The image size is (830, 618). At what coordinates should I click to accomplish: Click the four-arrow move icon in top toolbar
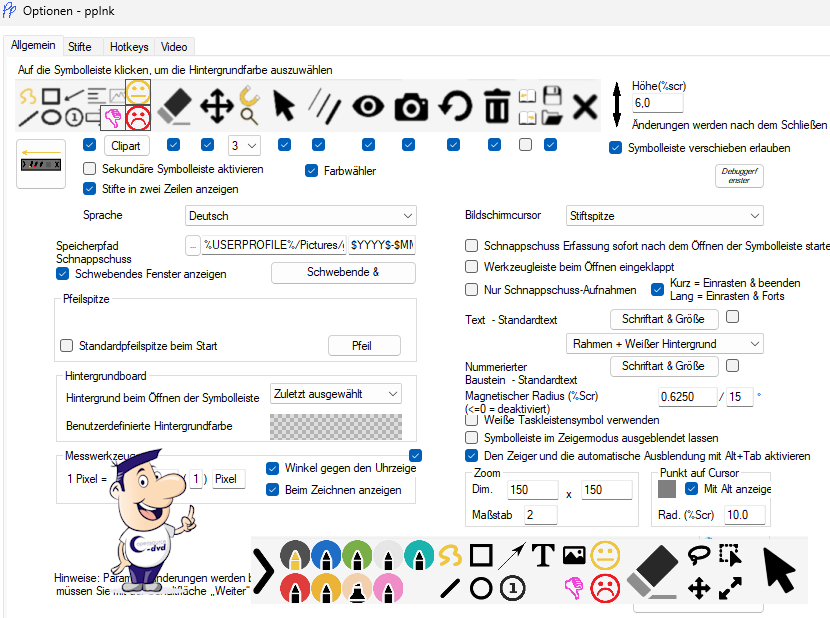pyautogui.click(x=217, y=106)
